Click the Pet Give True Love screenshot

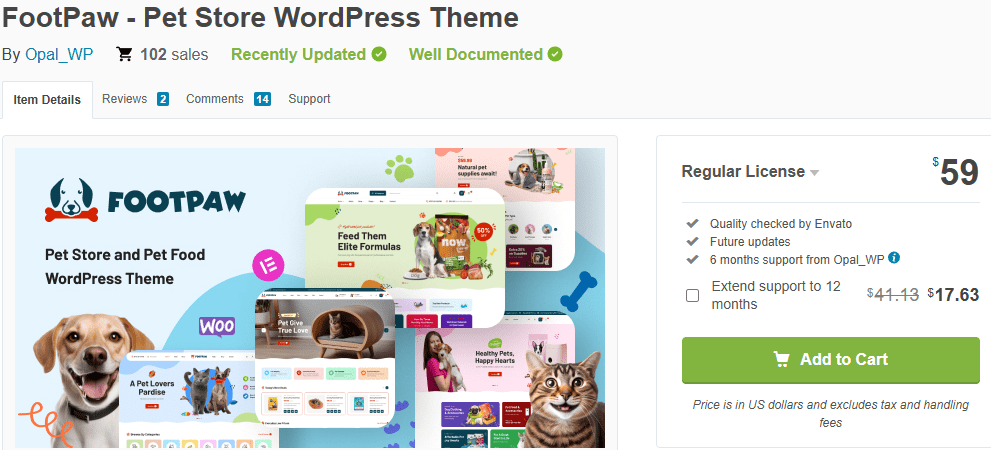325,357
